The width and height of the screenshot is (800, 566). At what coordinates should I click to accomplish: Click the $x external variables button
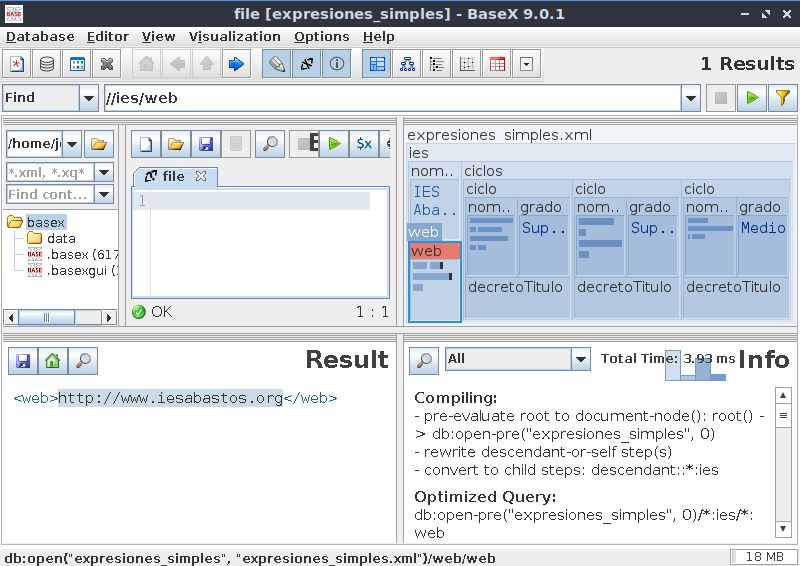tap(364, 144)
